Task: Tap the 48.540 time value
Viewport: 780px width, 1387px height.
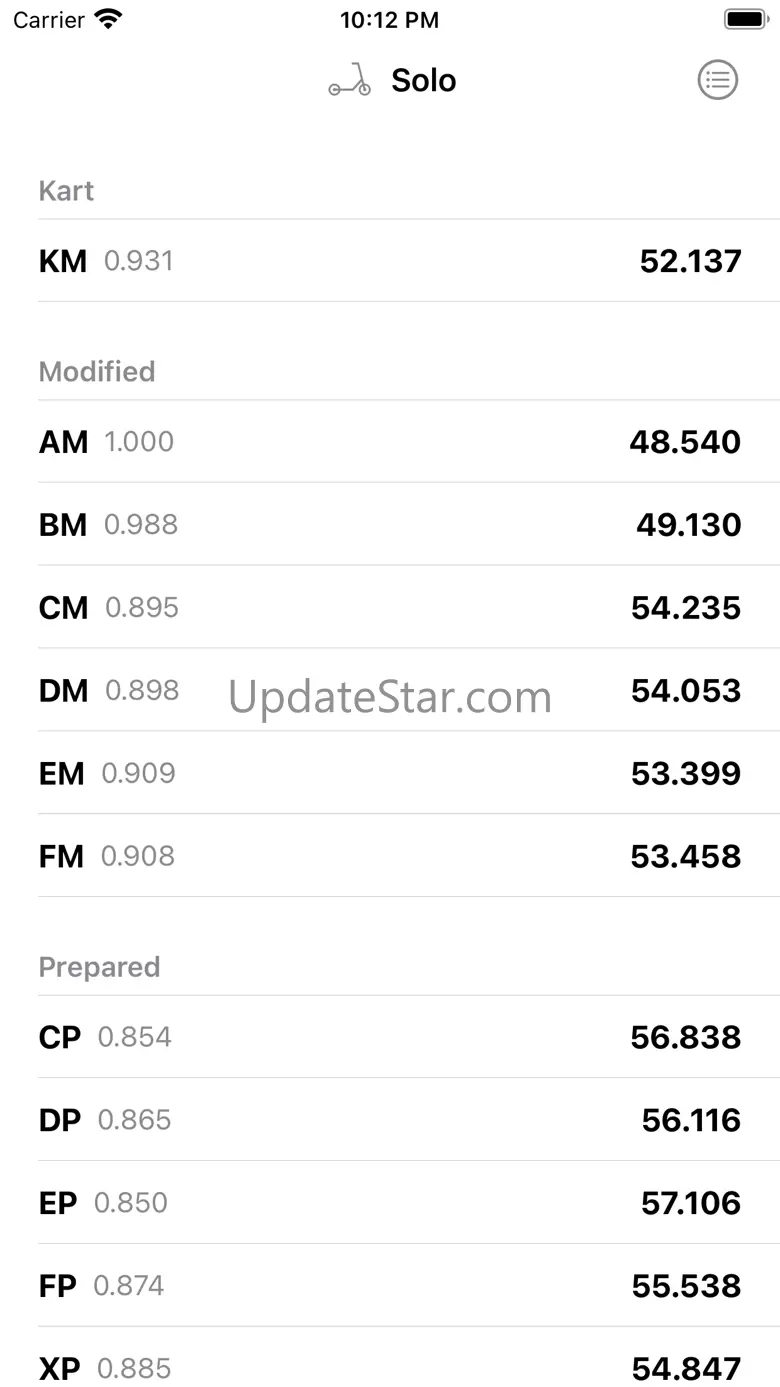Action: (x=685, y=442)
